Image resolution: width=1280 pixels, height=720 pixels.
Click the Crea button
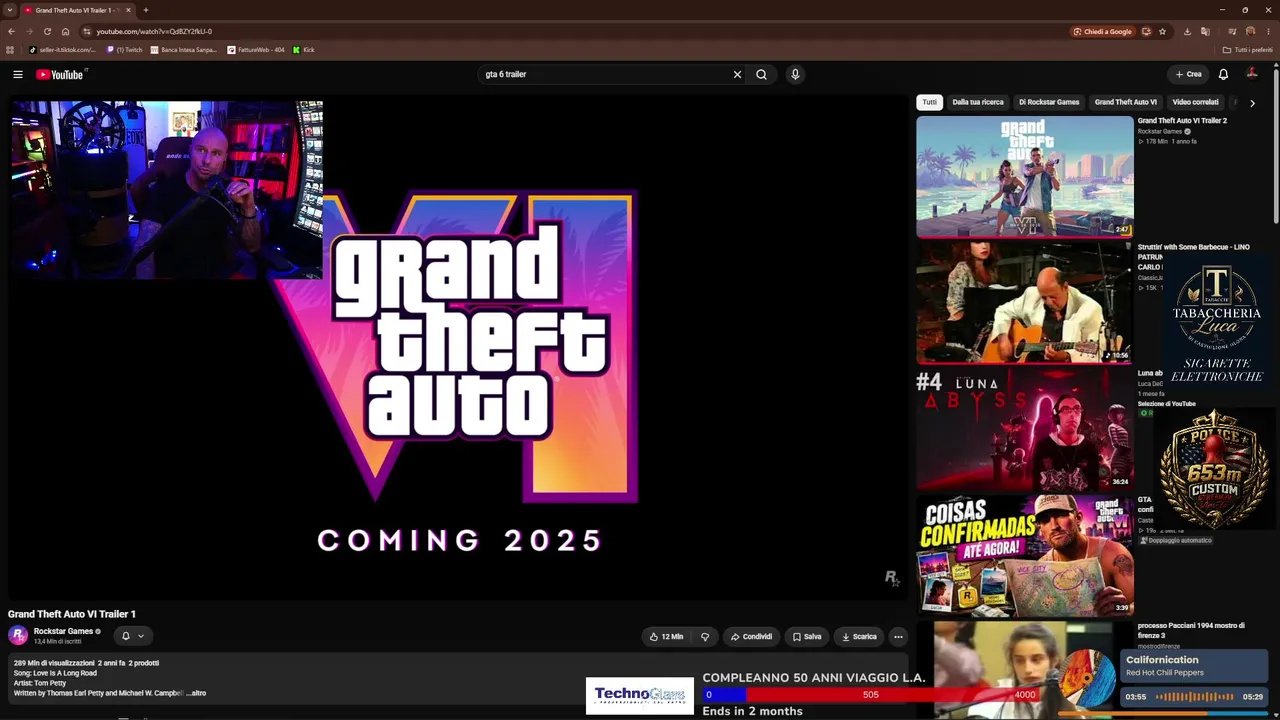(x=1189, y=74)
